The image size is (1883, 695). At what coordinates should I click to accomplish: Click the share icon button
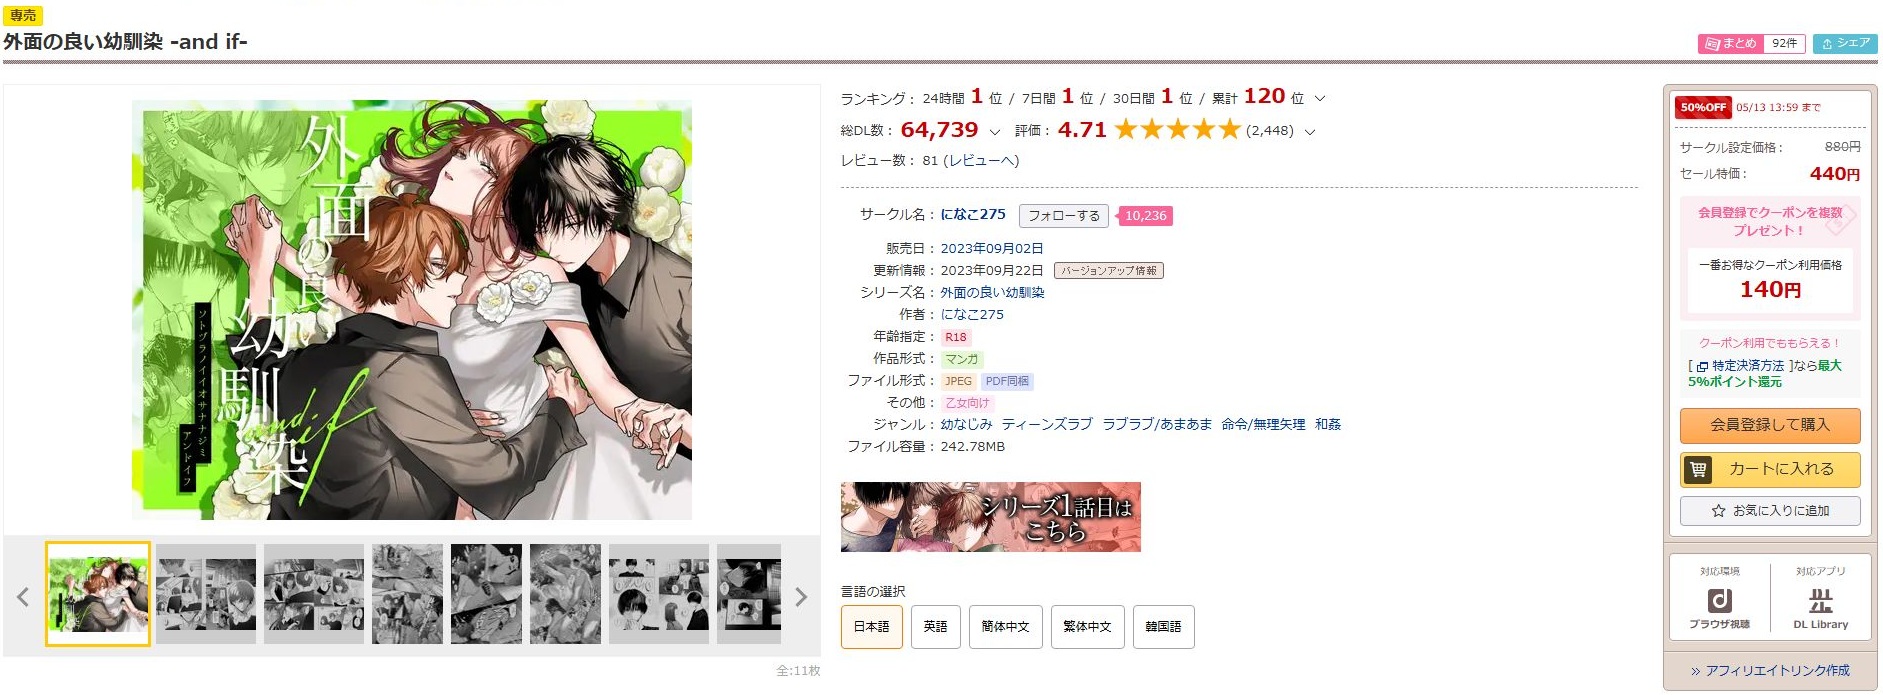click(1845, 44)
